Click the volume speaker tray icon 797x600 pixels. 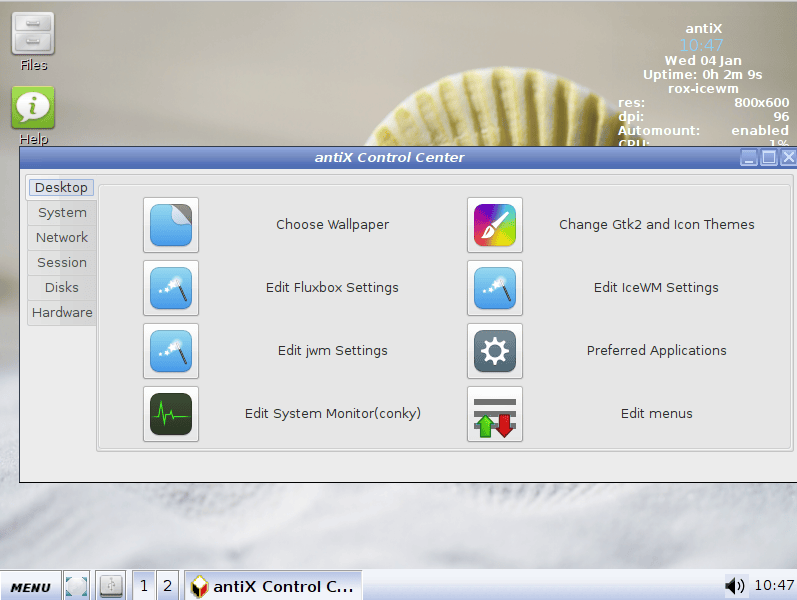(735, 586)
